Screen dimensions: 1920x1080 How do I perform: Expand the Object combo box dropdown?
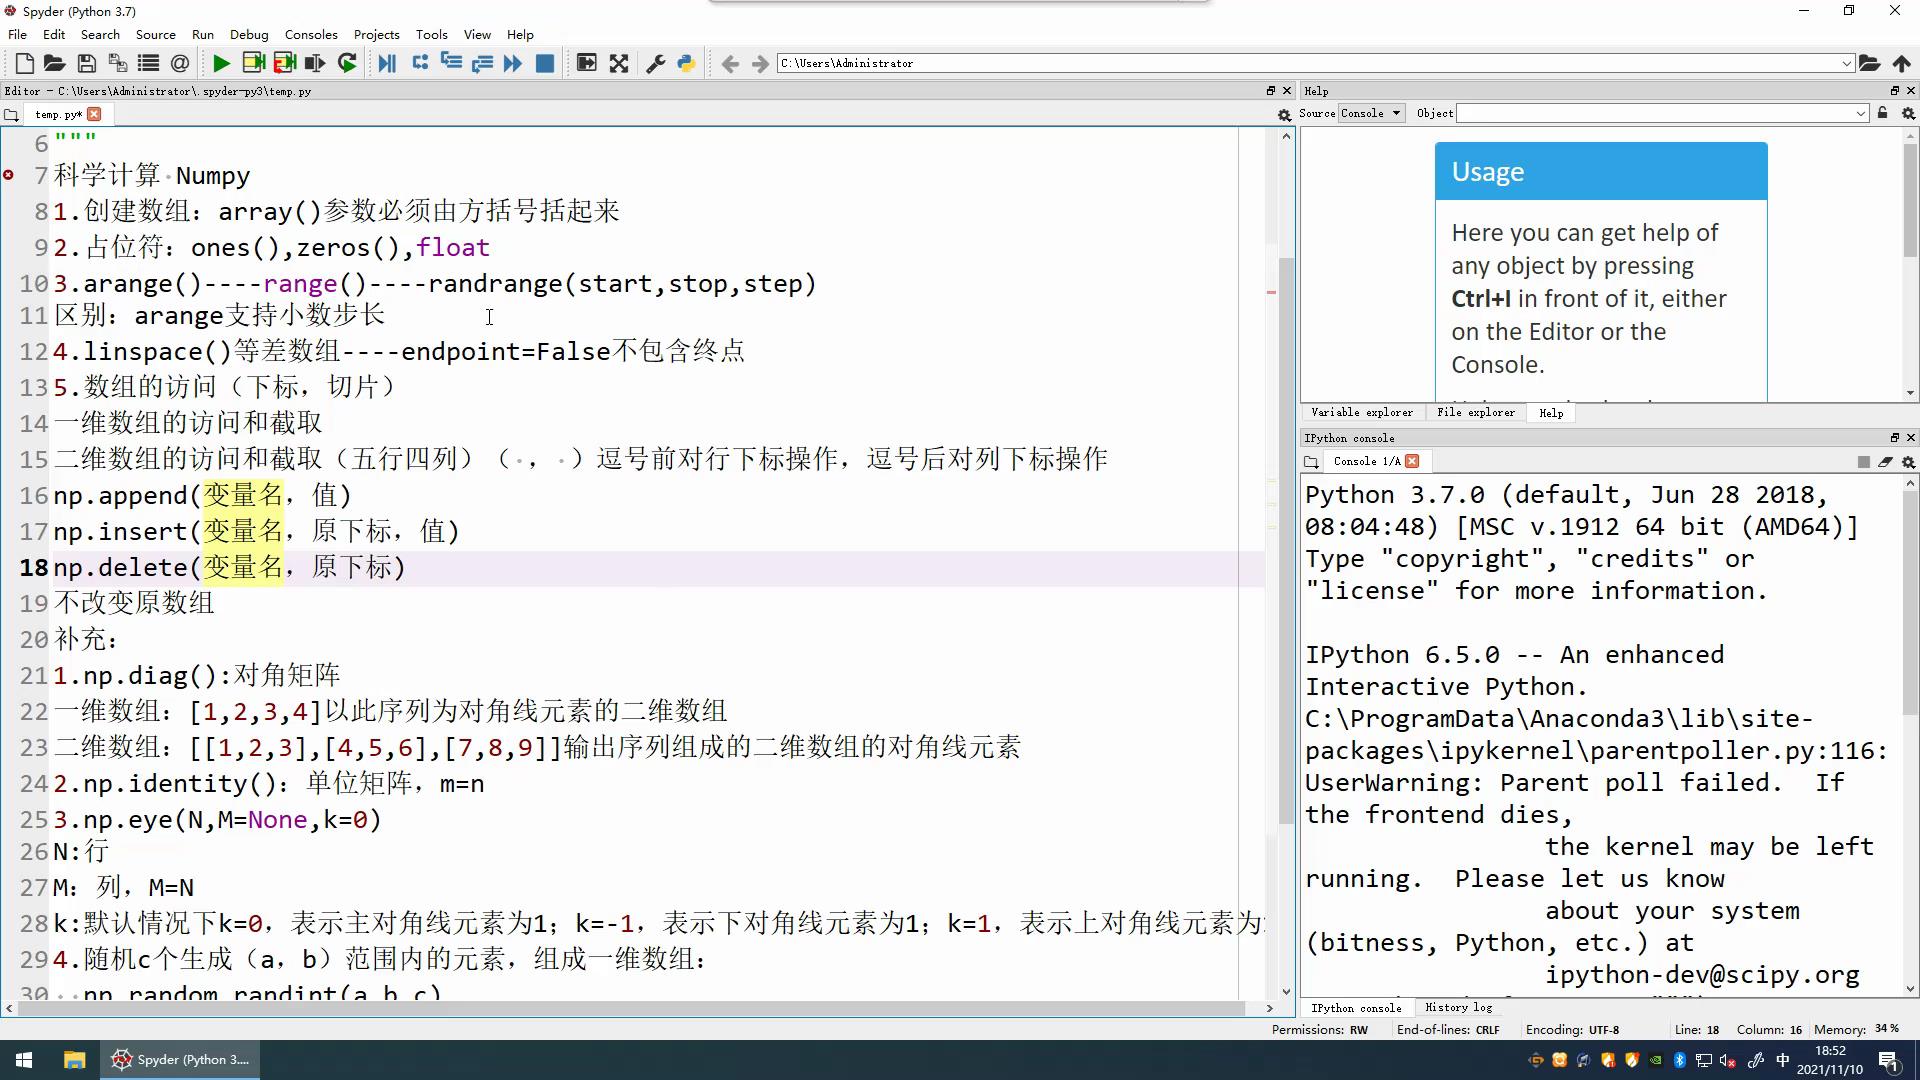pos(1860,113)
